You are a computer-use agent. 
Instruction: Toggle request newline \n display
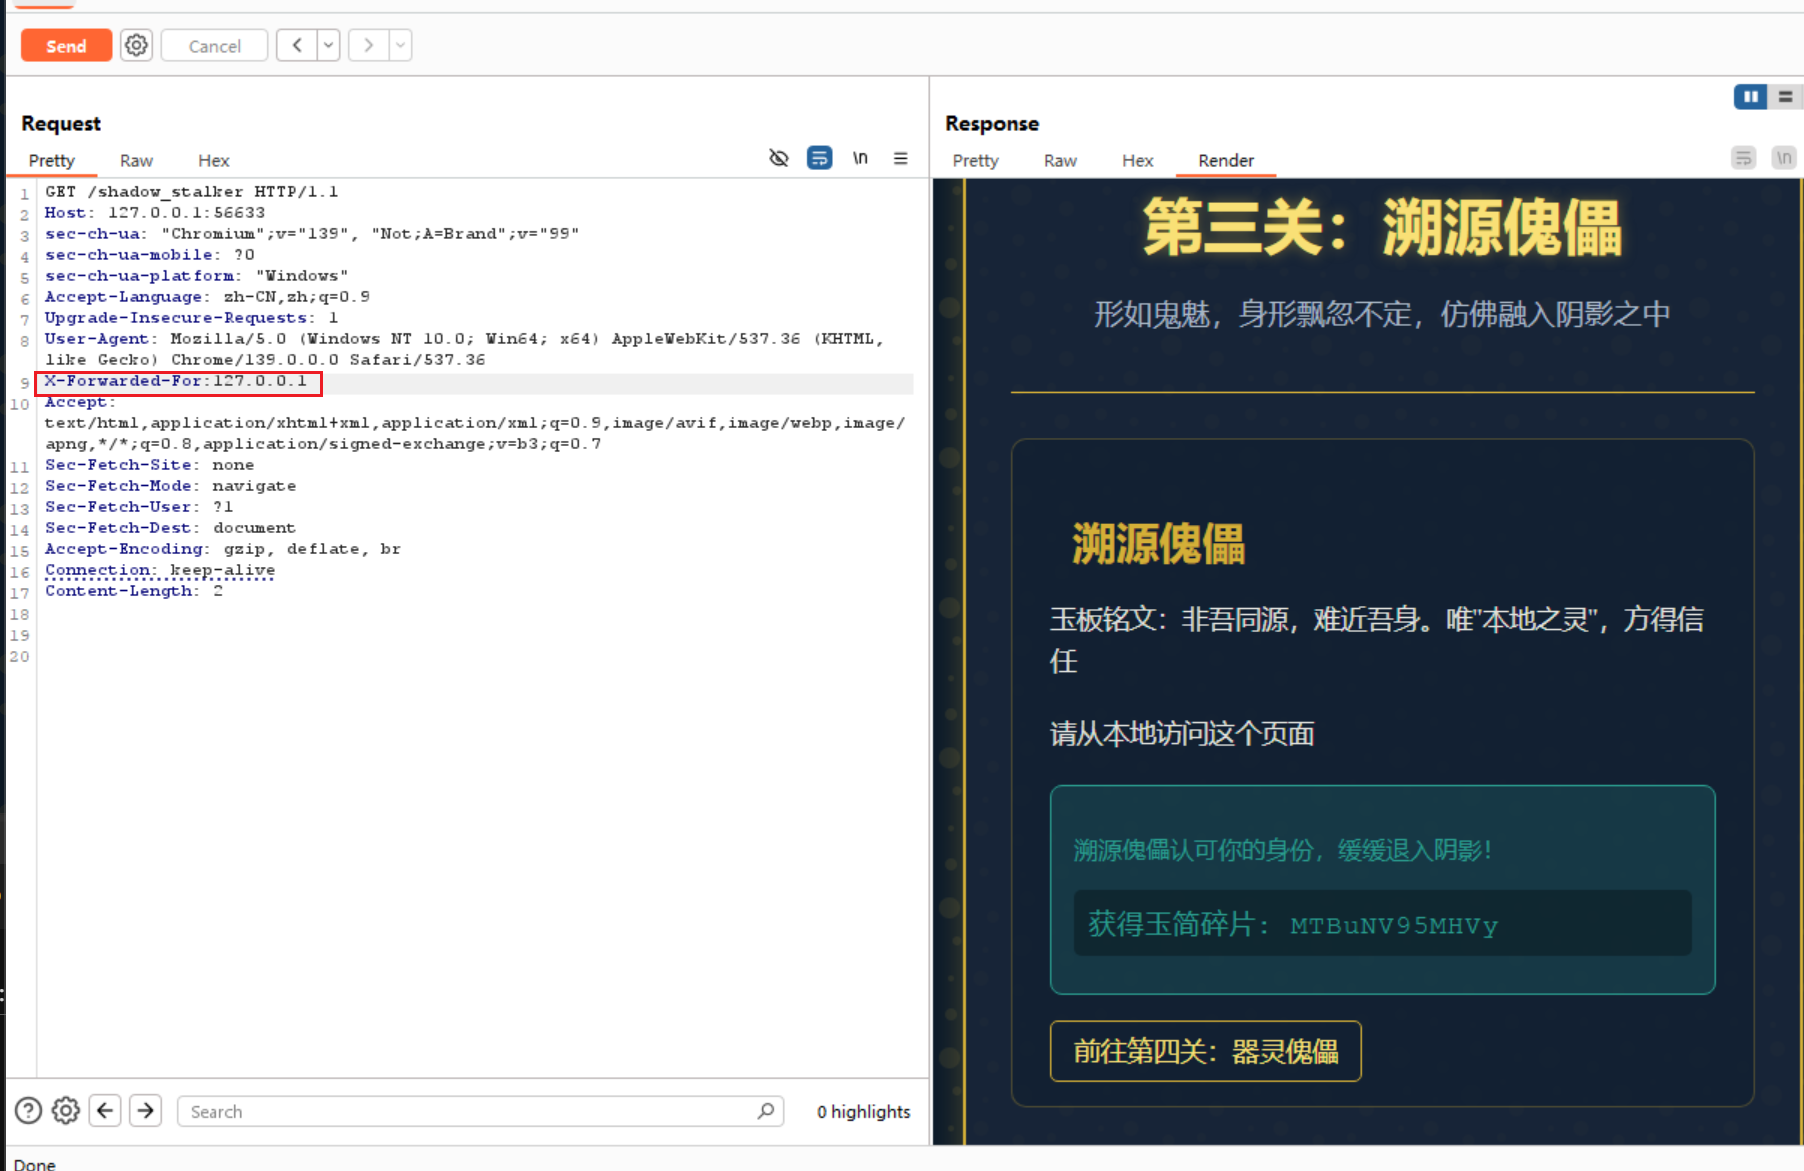point(860,158)
